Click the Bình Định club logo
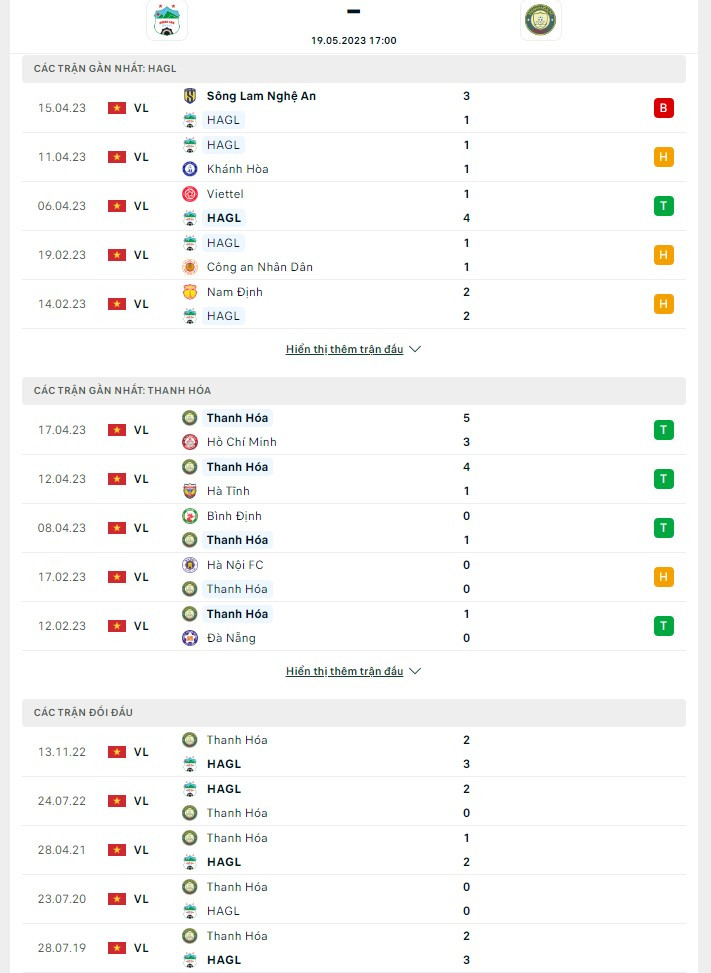This screenshot has height=973, width=711. pos(189,516)
